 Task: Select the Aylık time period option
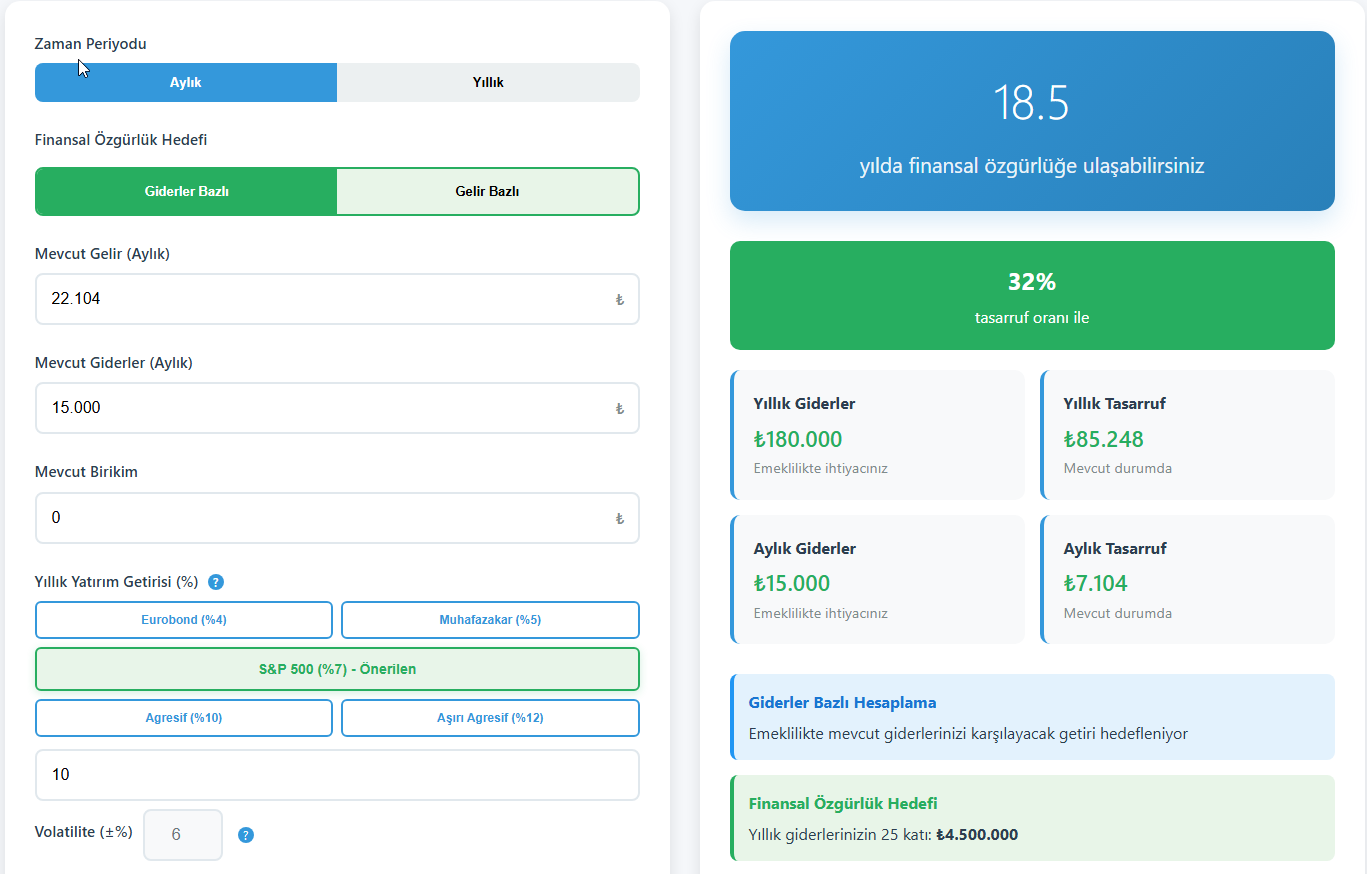click(x=186, y=82)
